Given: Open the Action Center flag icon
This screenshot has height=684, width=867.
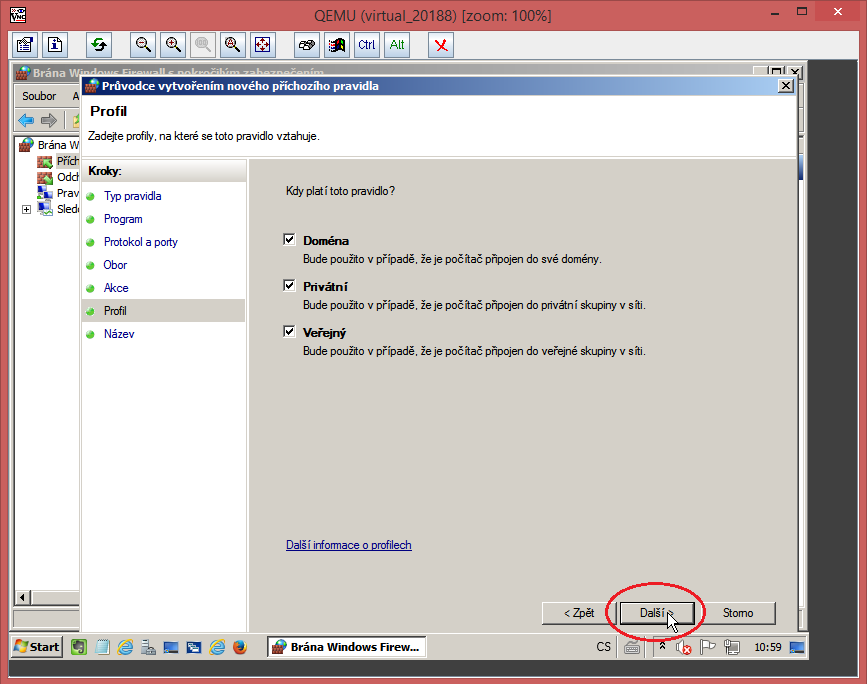Looking at the screenshot, I should [707, 647].
